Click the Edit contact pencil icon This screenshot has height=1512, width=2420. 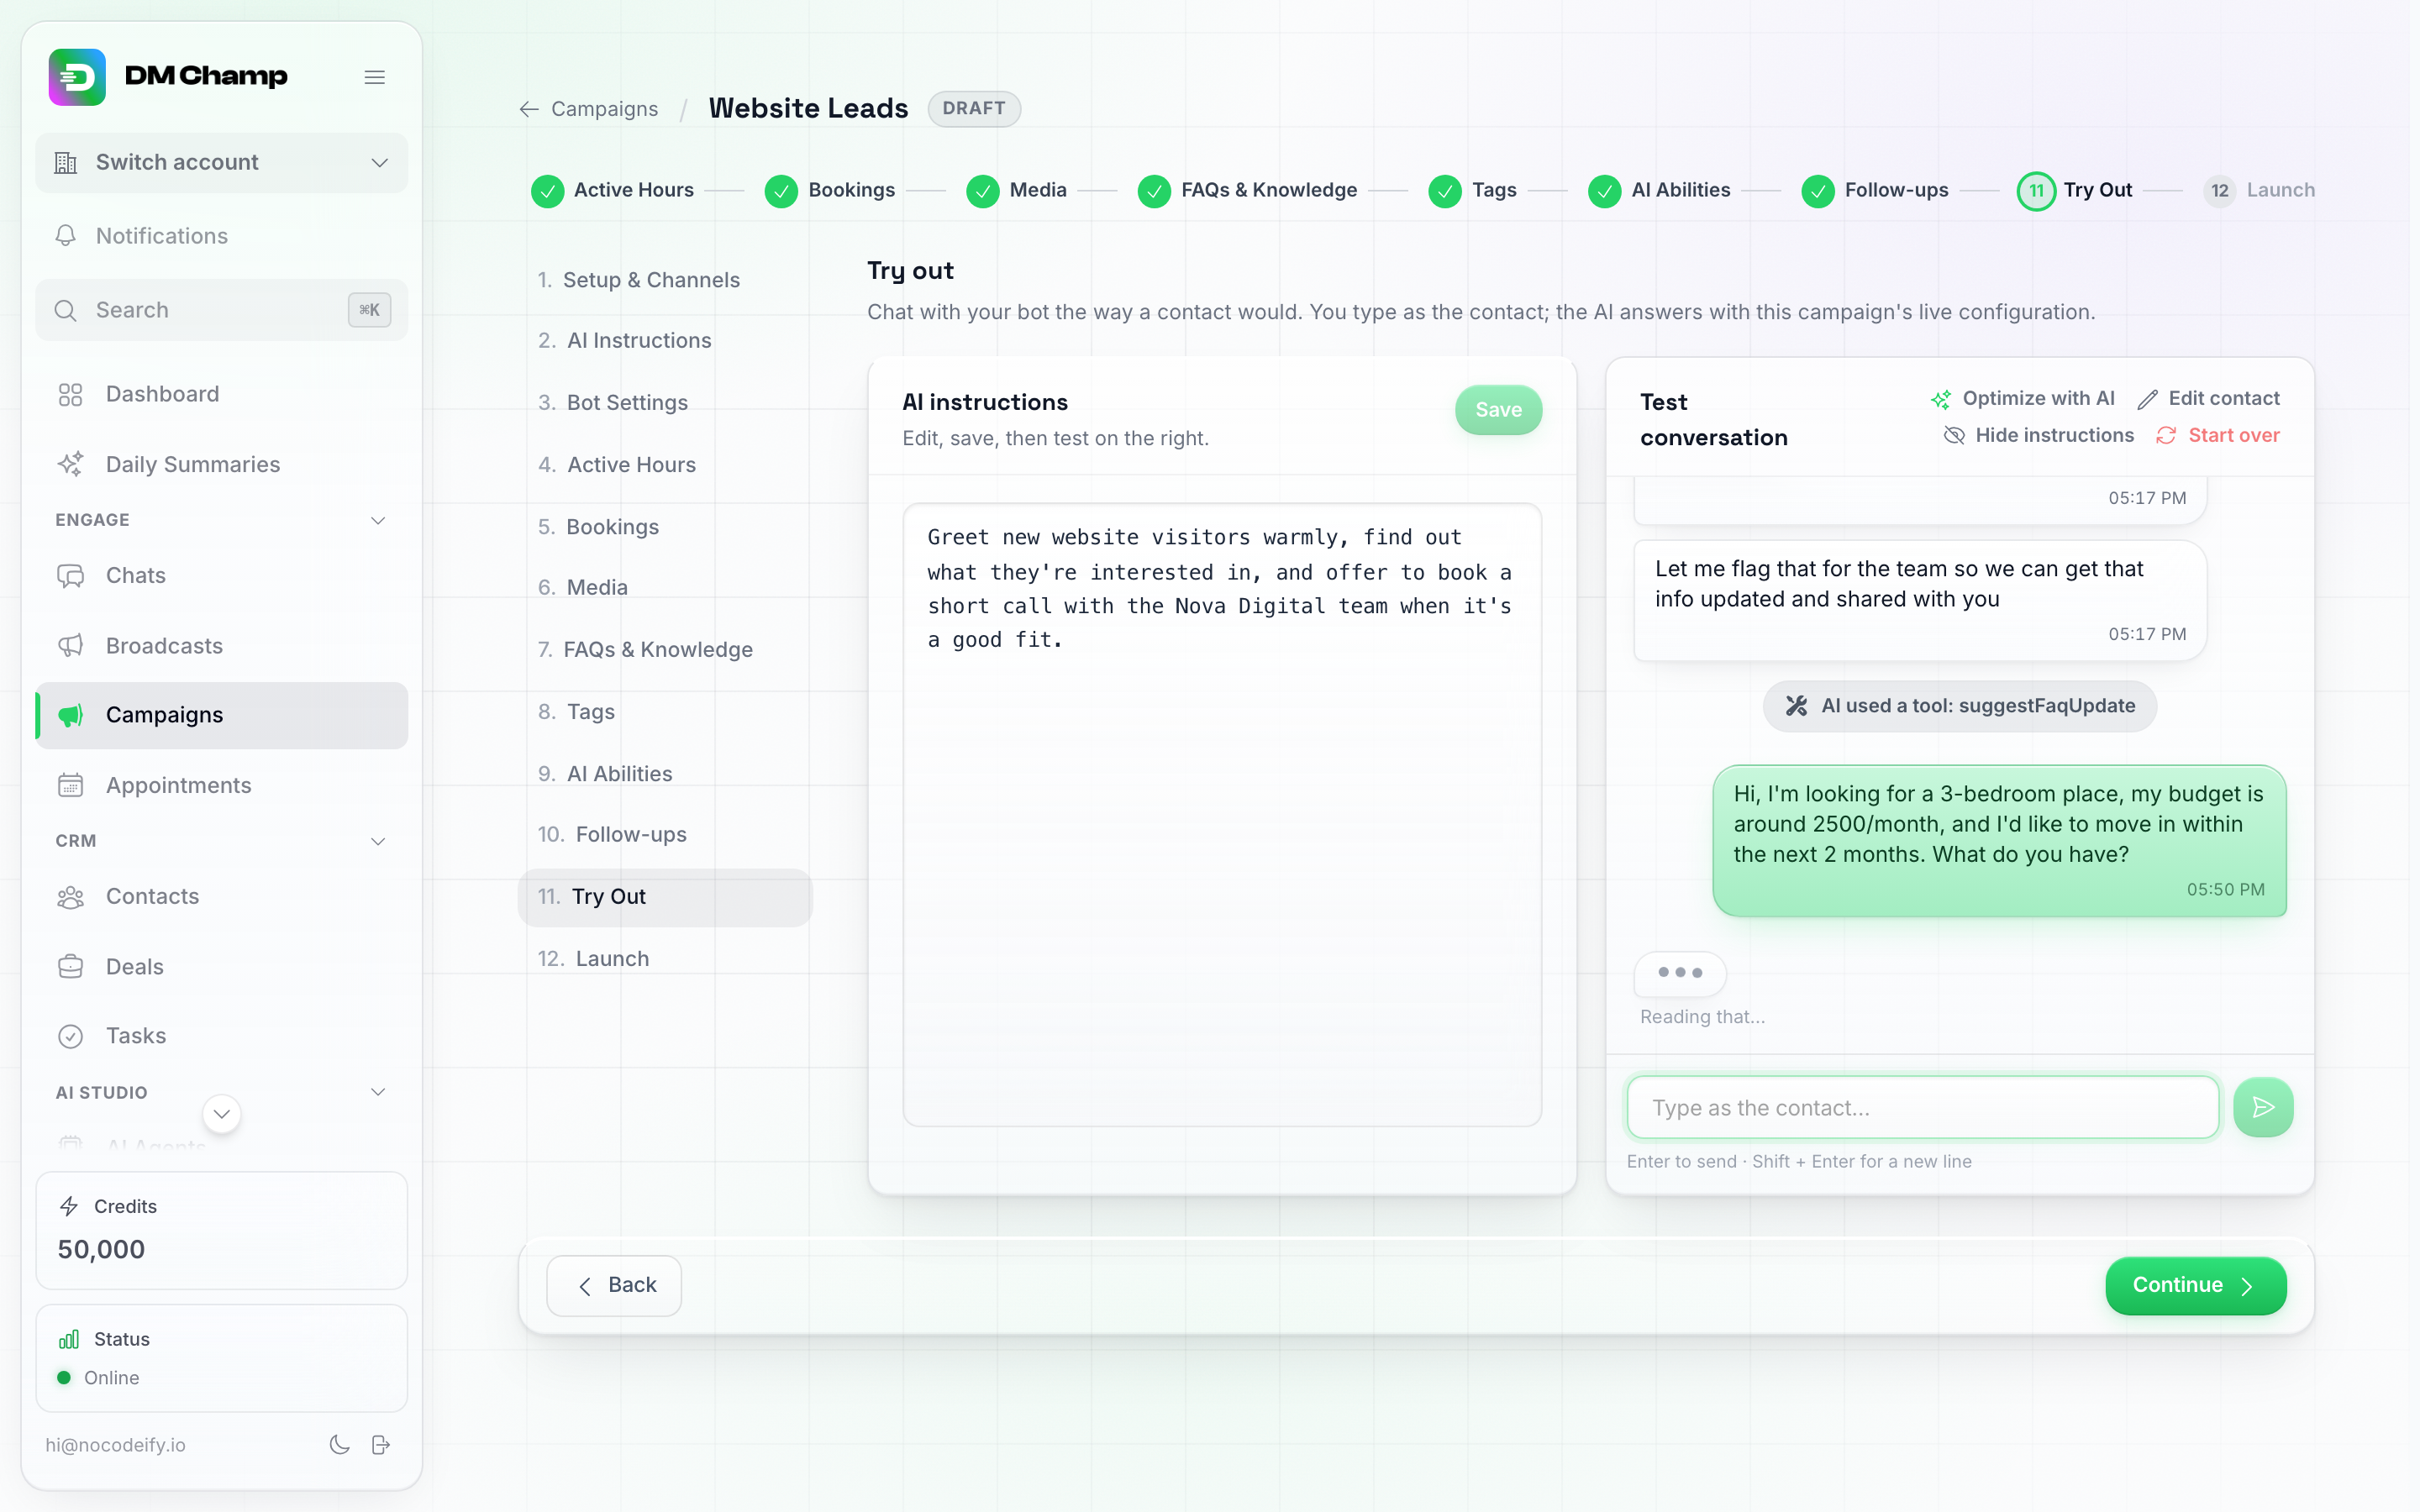[x=2147, y=399]
